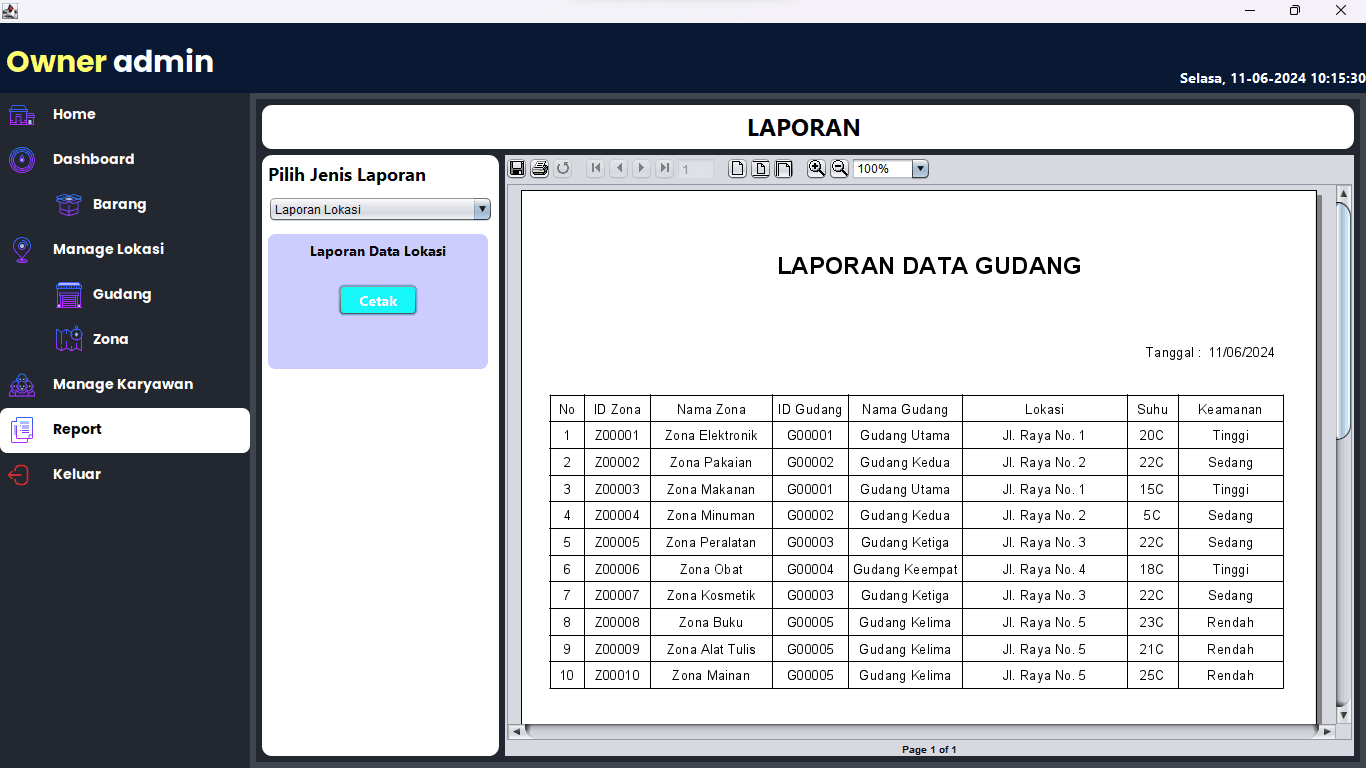Open Manage Karyawan in the sidebar
This screenshot has width=1366, height=768.
[x=122, y=384]
